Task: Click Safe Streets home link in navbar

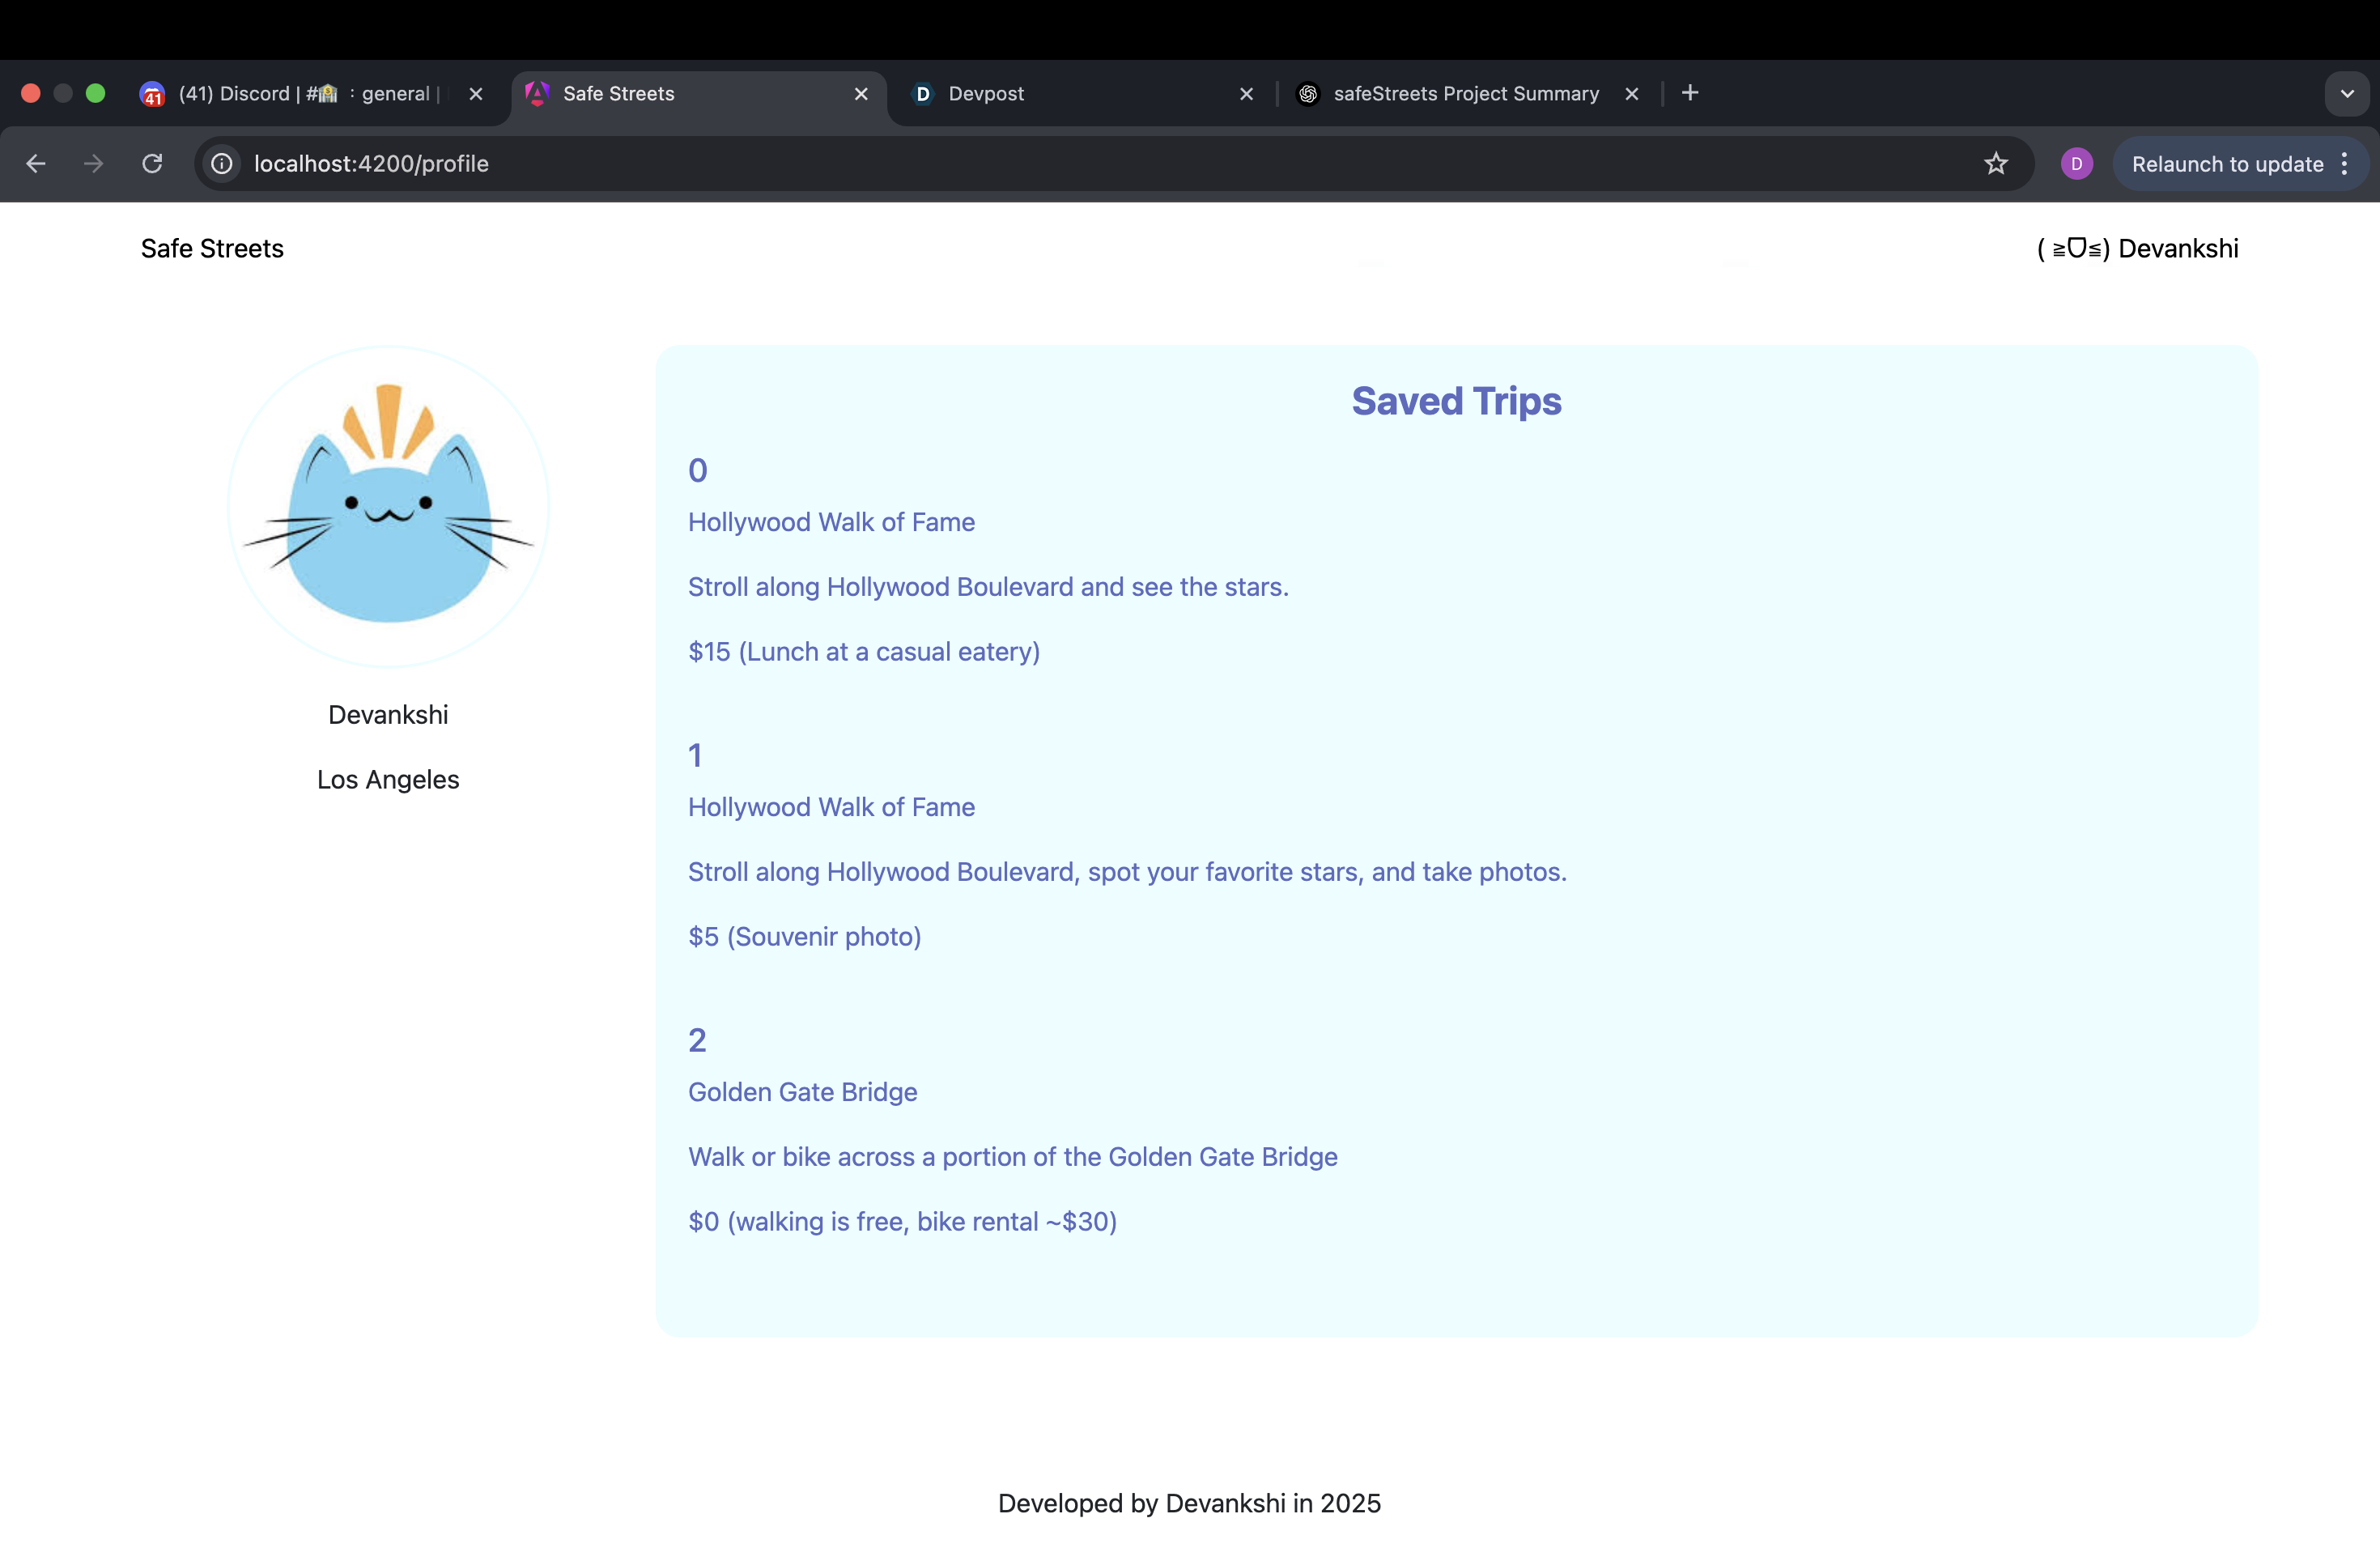Action: 212,248
